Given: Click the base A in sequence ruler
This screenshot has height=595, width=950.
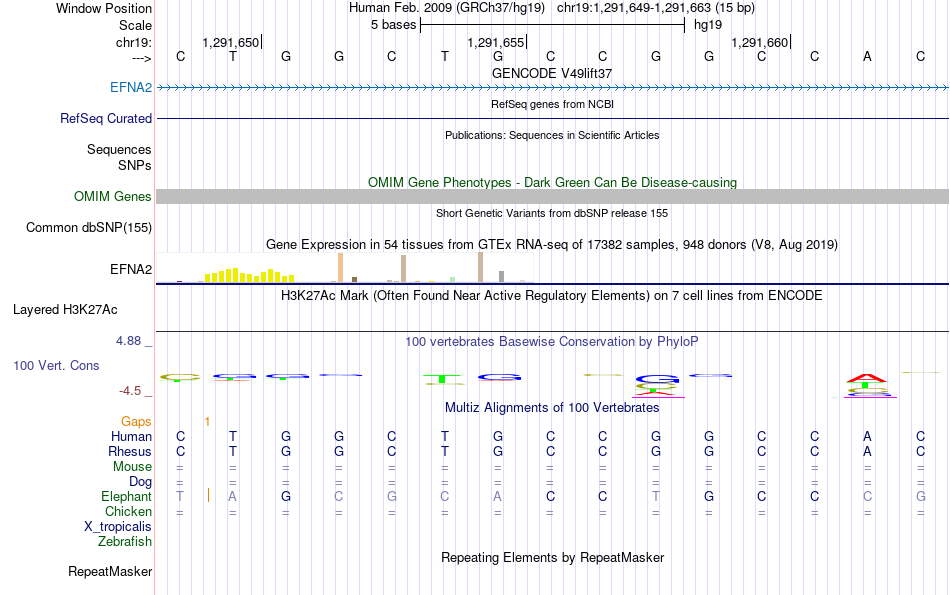Looking at the screenshot, I should pyautogui.click(x=868, y=56).
